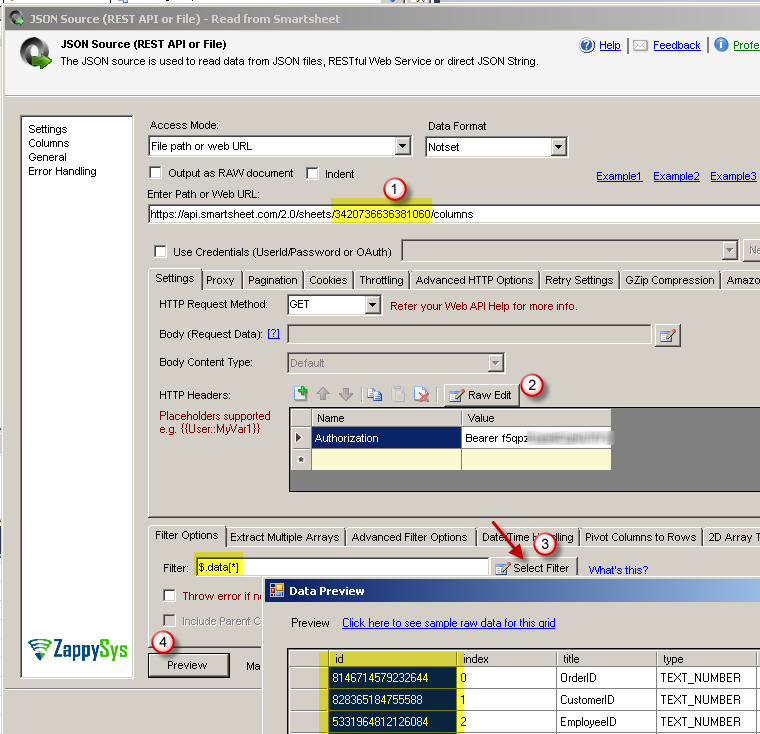Screen dimensions: 760x734
Task: Click the sample raw data link
Action: (x=448, y=622)
